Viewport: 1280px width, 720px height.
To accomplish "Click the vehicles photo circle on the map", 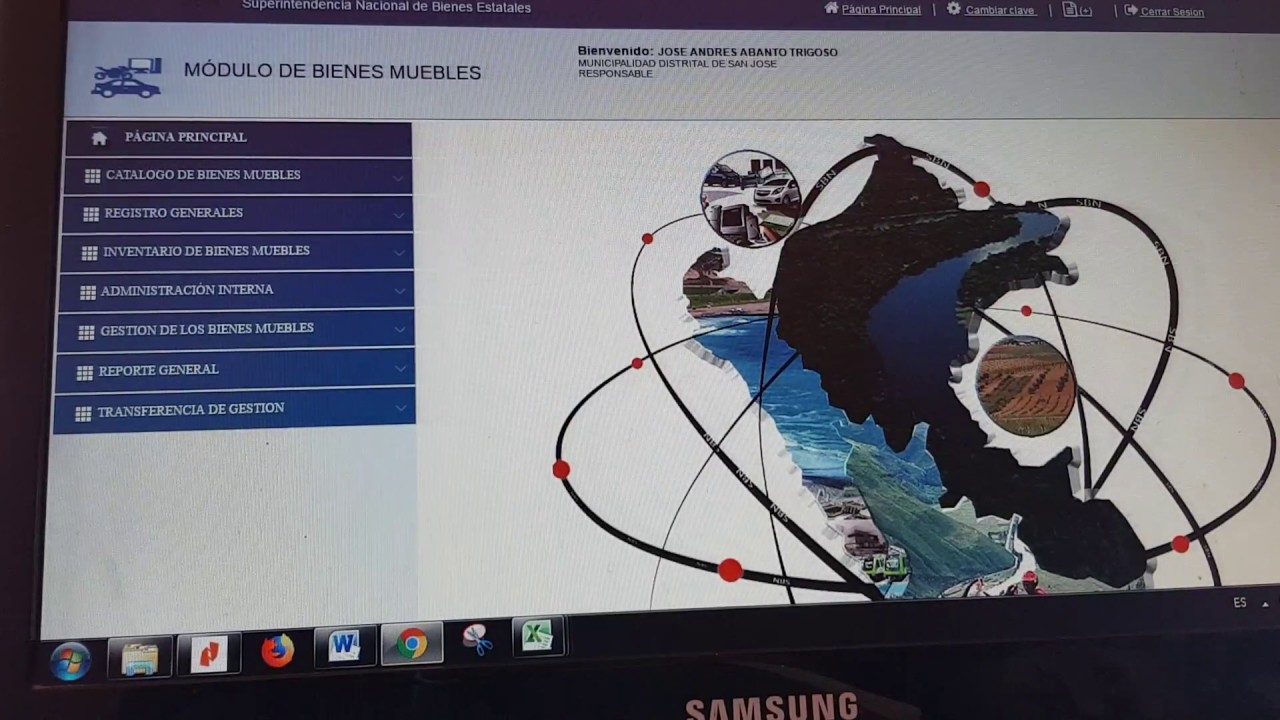I will click(x=750, y=199).
